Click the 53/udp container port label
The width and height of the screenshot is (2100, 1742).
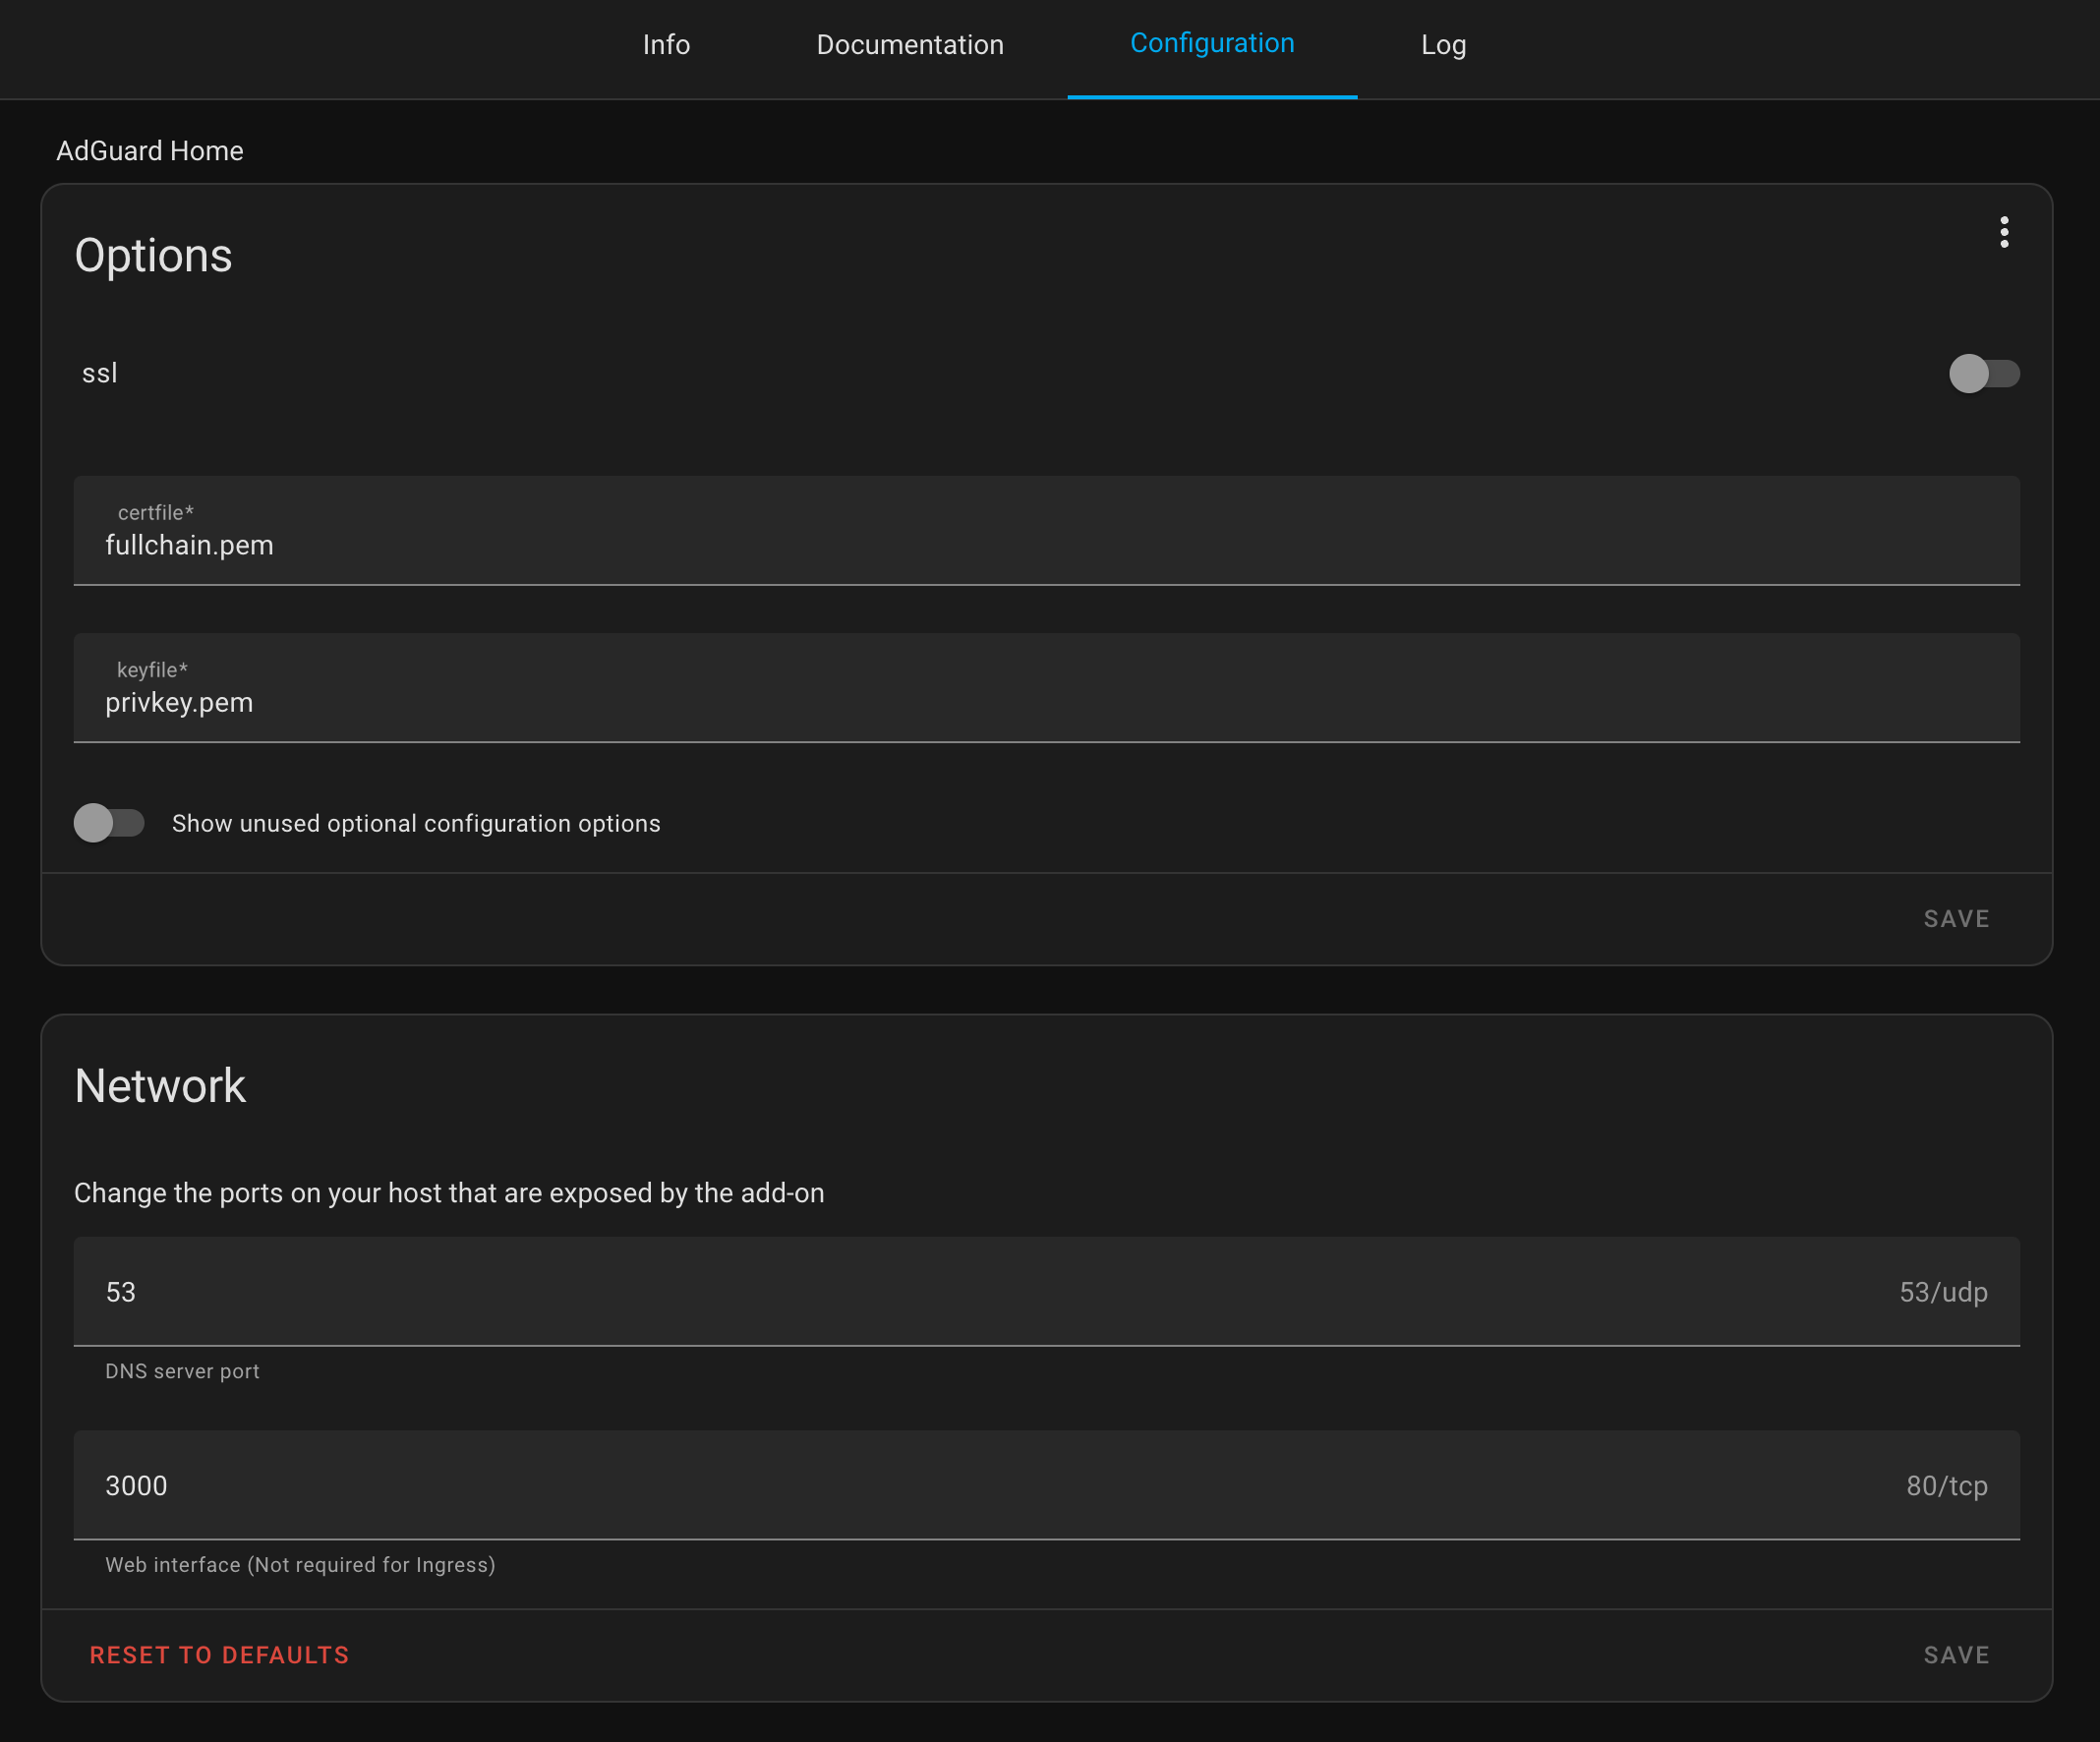click(x=1942, y=1292)
